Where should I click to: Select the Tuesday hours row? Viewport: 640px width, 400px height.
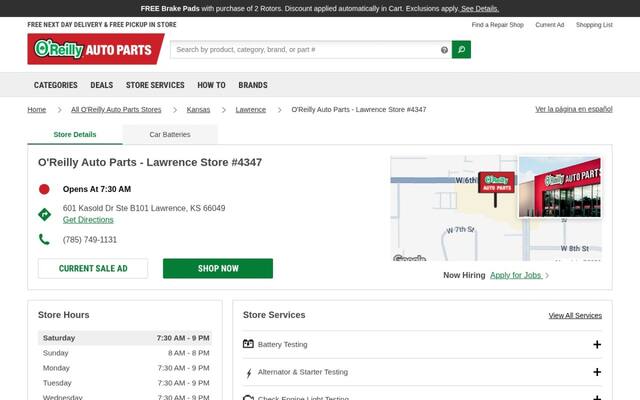(125, 383)
